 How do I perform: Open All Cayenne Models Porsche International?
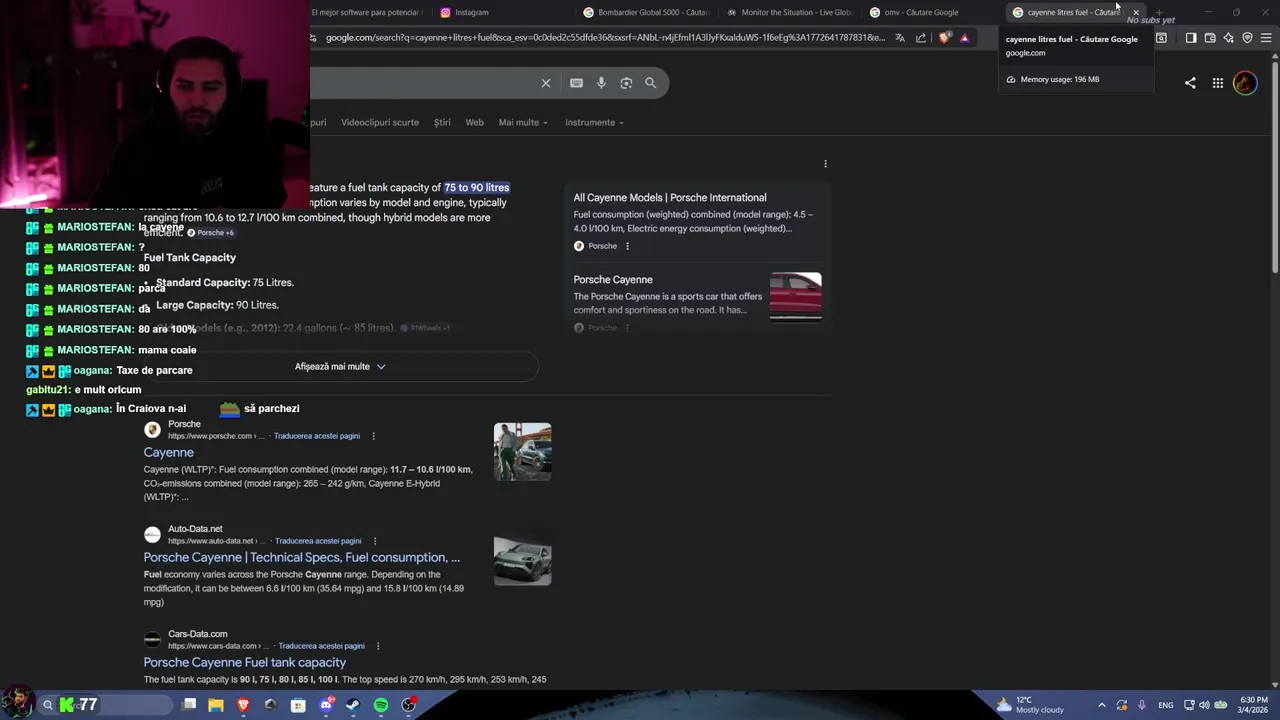pyautogui.click(x=670, y=198)
